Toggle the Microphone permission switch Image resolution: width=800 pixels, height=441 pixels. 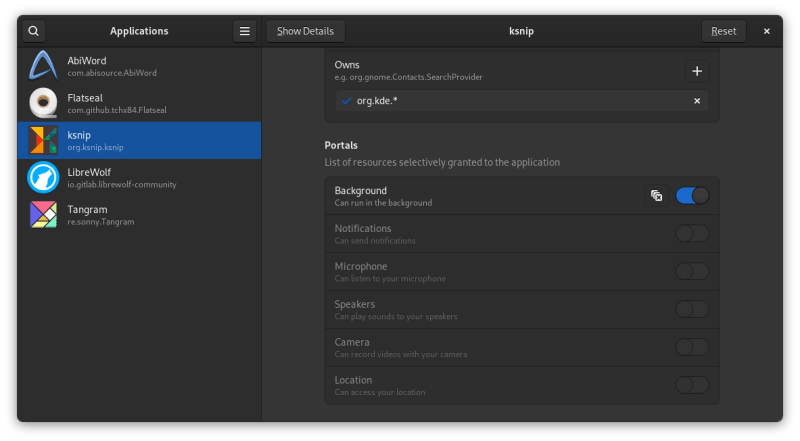coord(692,272)
